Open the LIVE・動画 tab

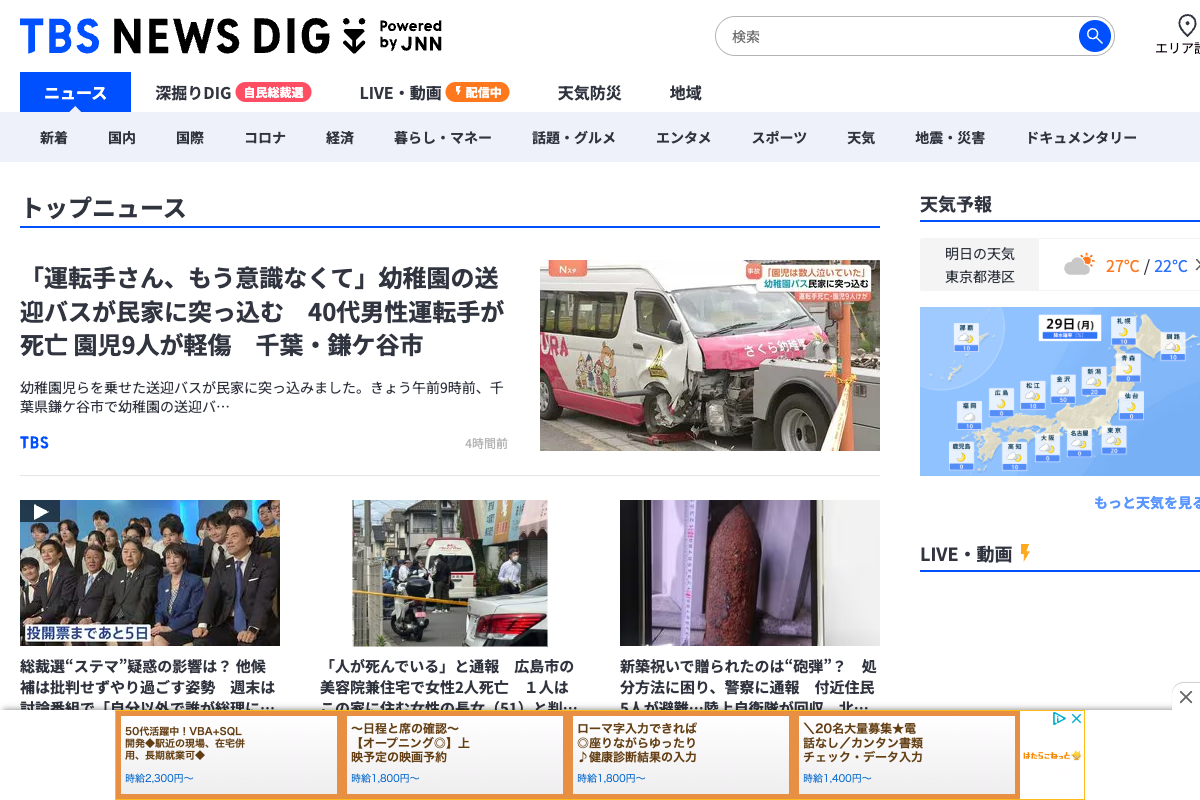(x=400, y=93)
